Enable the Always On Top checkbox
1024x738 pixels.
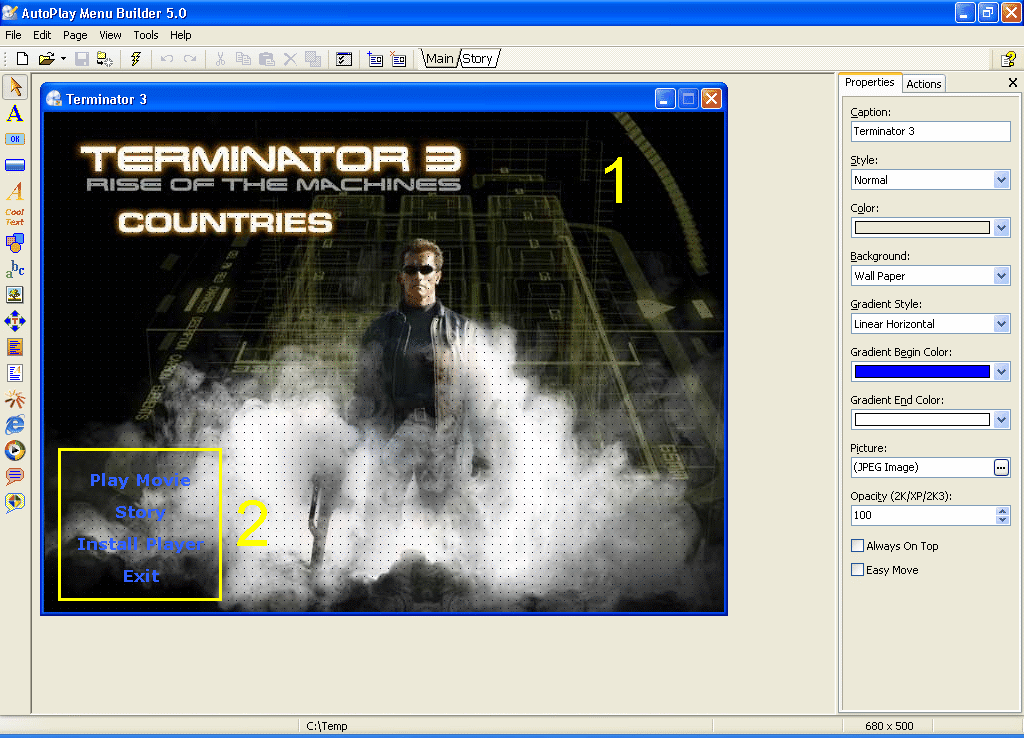click(x=857, y=545)
